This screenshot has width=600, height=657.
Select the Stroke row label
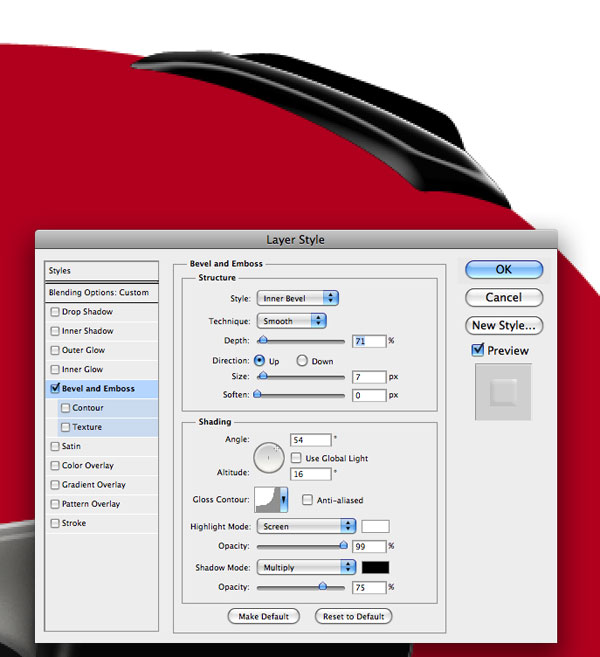[74, 523]
